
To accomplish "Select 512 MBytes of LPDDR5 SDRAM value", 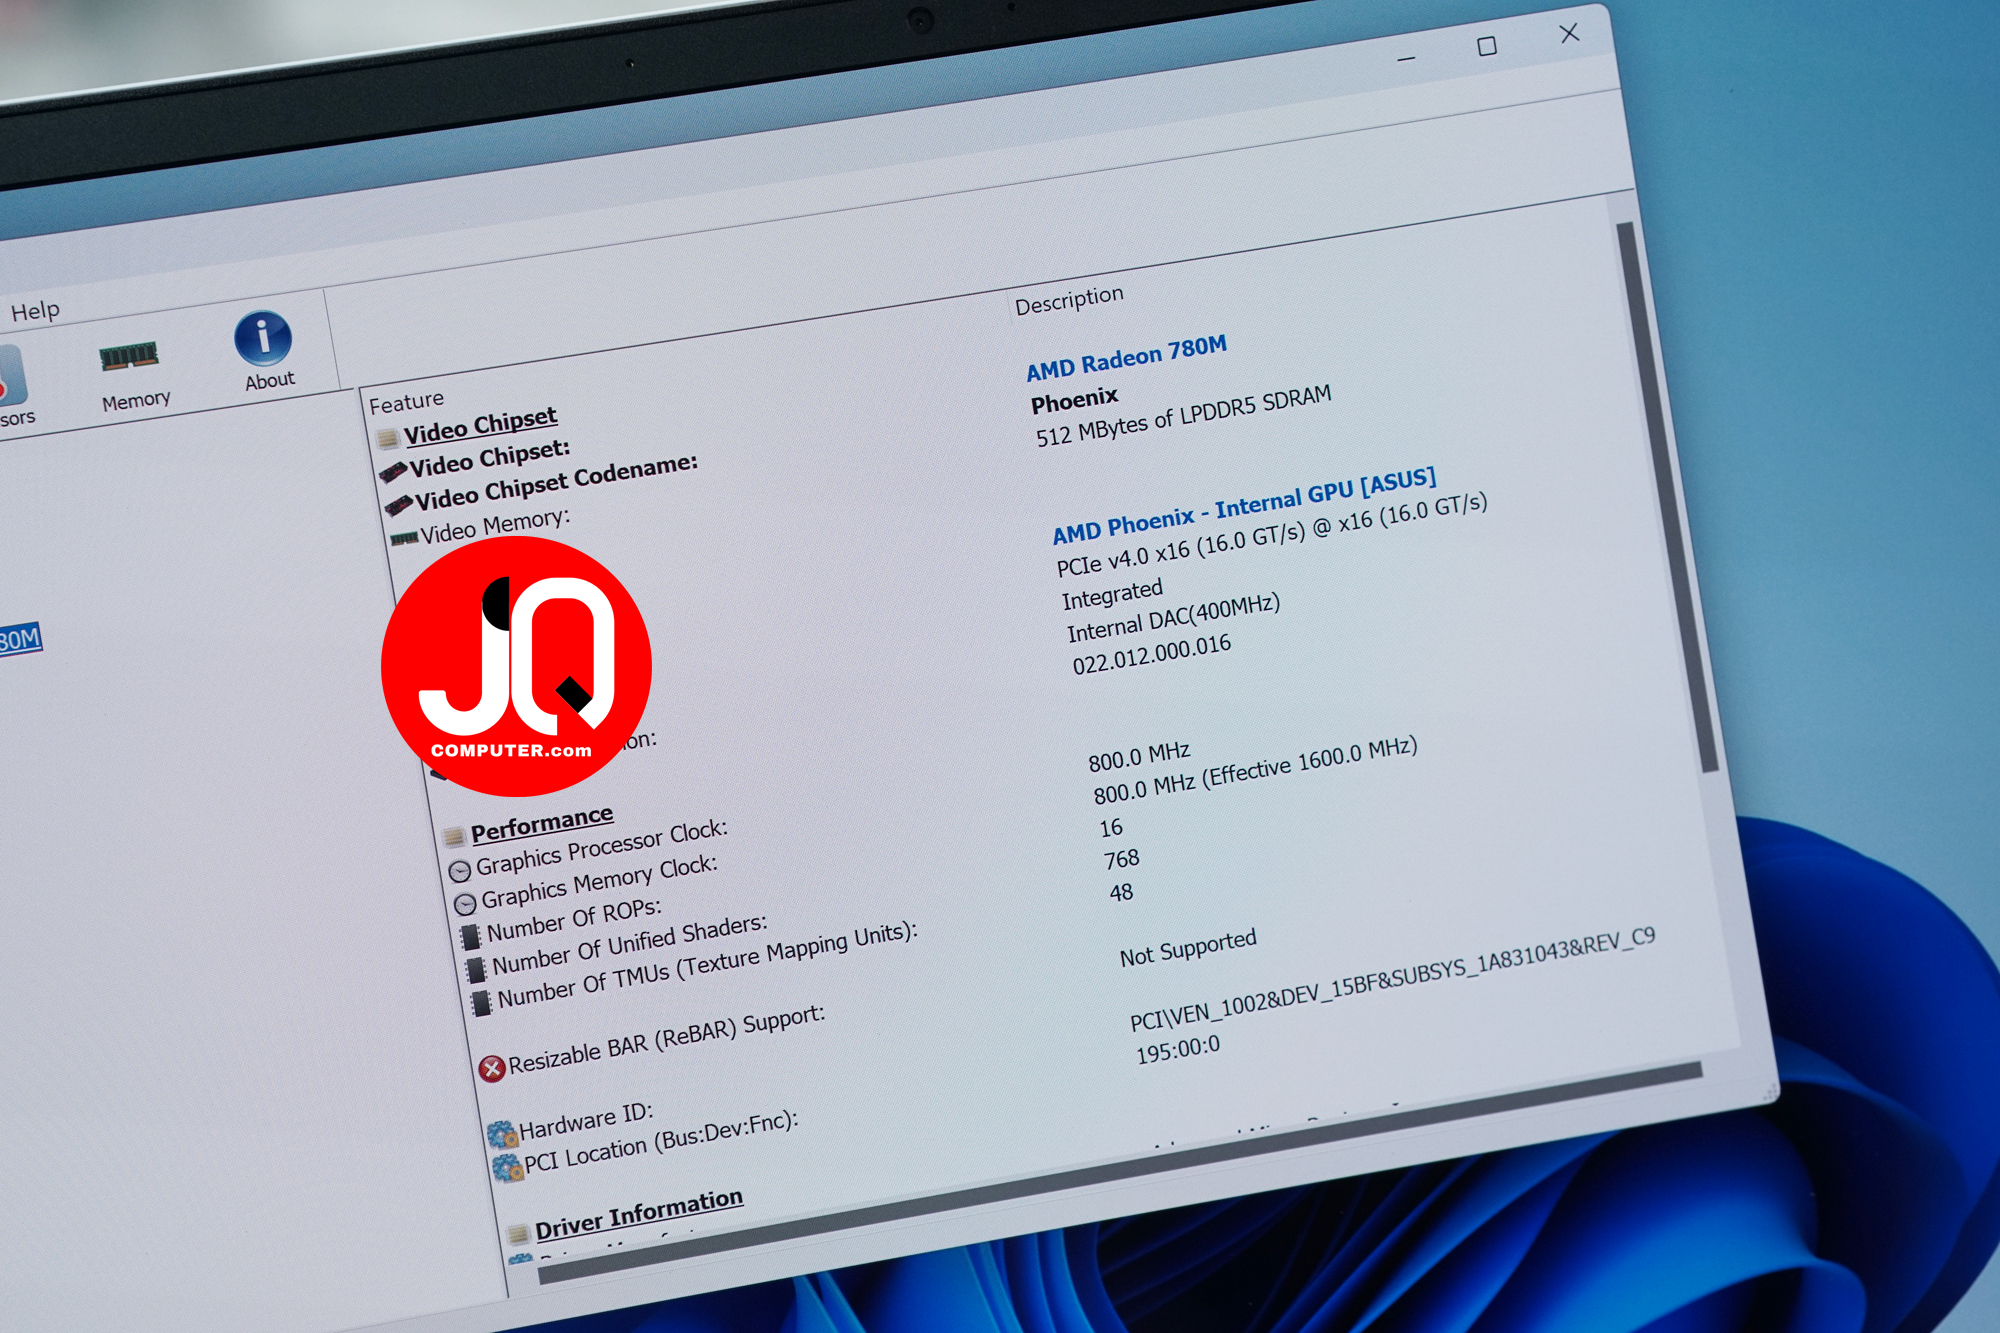I will pyautogui.click(x=1183, y=415).
